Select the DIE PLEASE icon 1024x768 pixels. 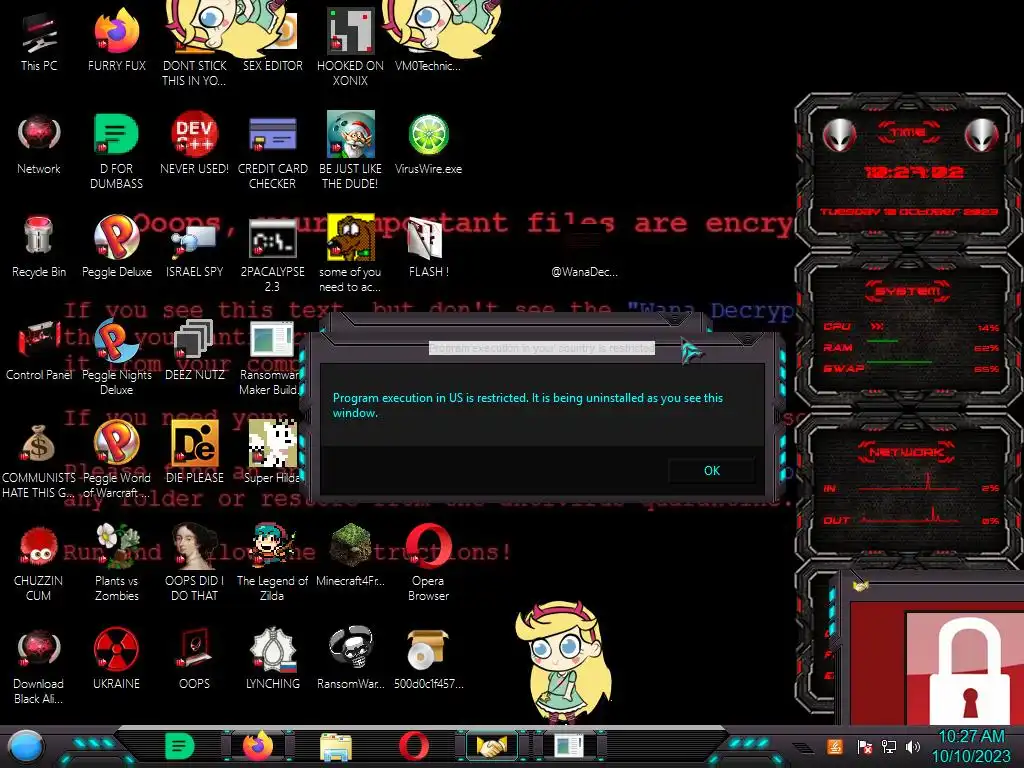(x=194, y=454)
